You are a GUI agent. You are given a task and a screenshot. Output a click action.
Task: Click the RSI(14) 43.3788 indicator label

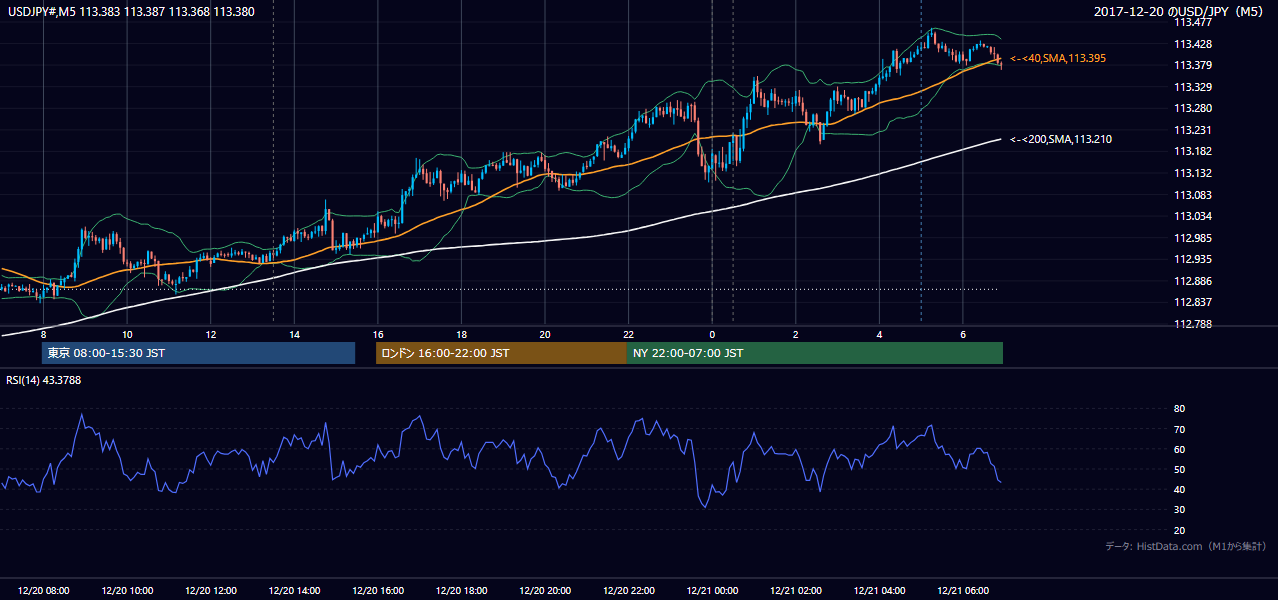44,380
